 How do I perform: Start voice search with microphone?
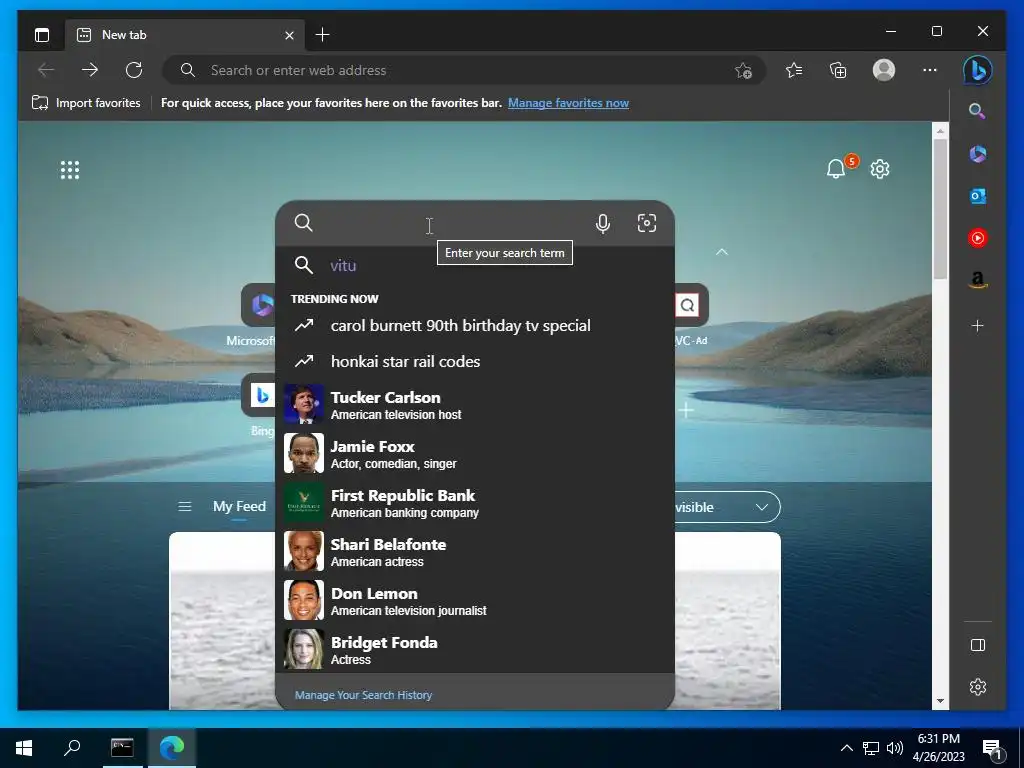603,223
